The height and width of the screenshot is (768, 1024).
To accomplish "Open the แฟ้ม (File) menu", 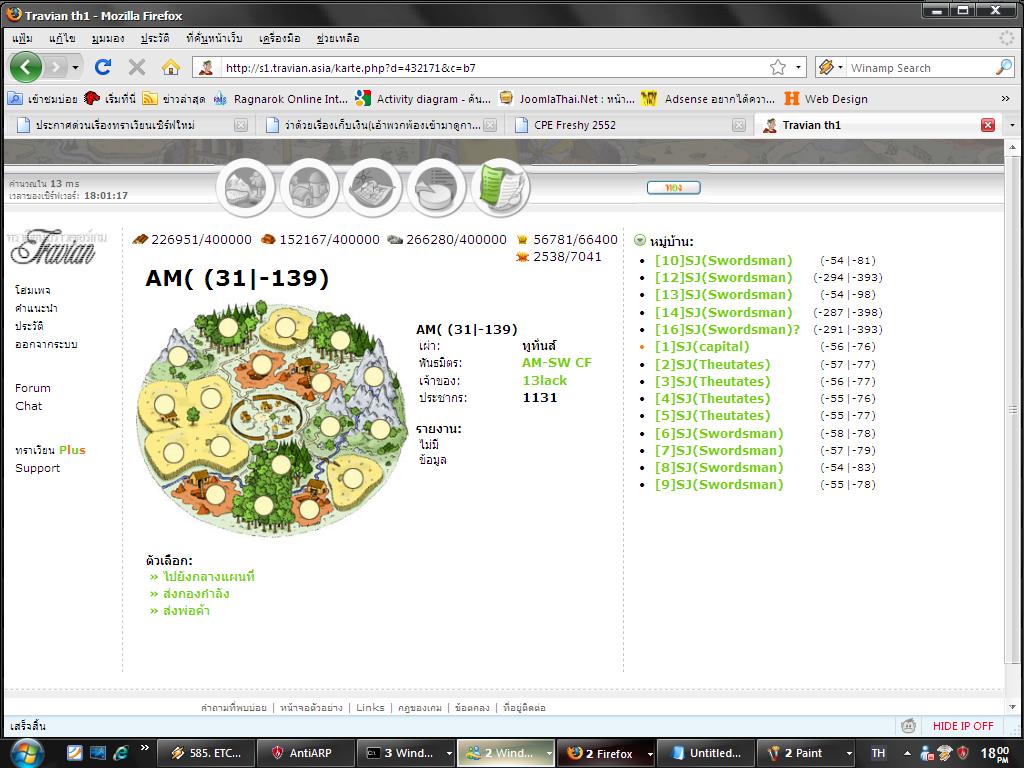I will (22, 38).
